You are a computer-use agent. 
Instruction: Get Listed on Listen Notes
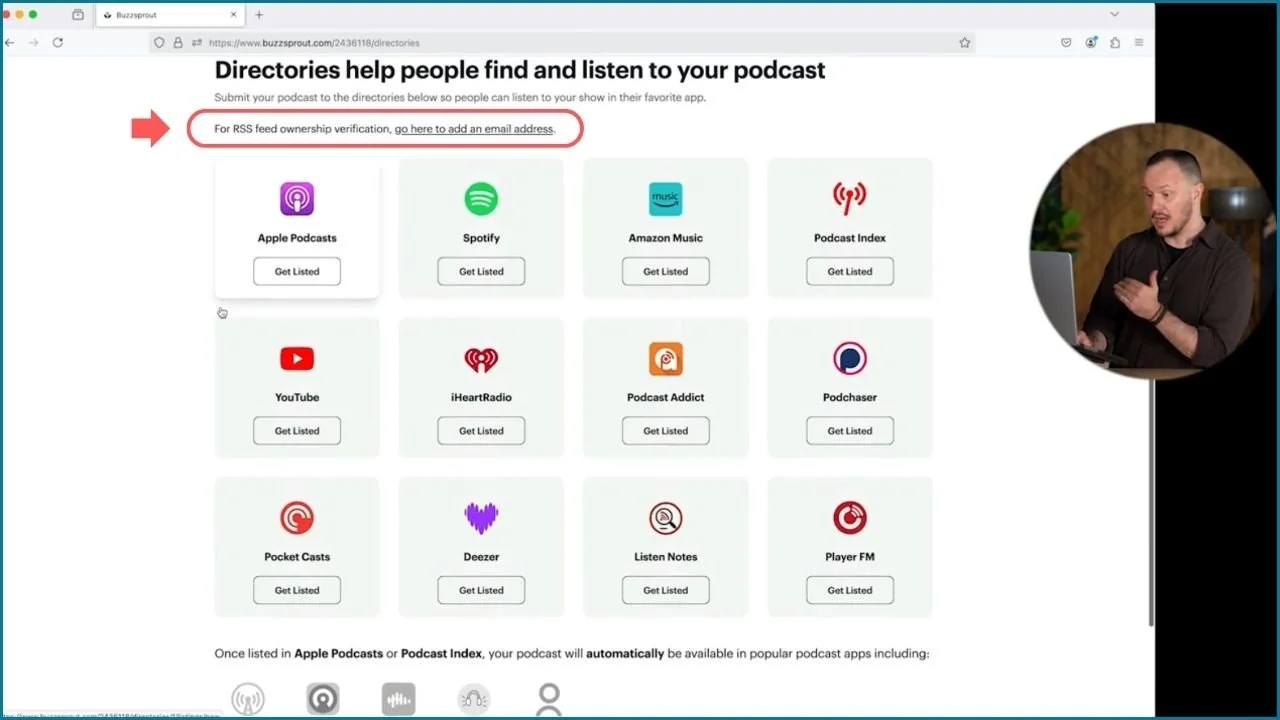[x=665, y=590]
